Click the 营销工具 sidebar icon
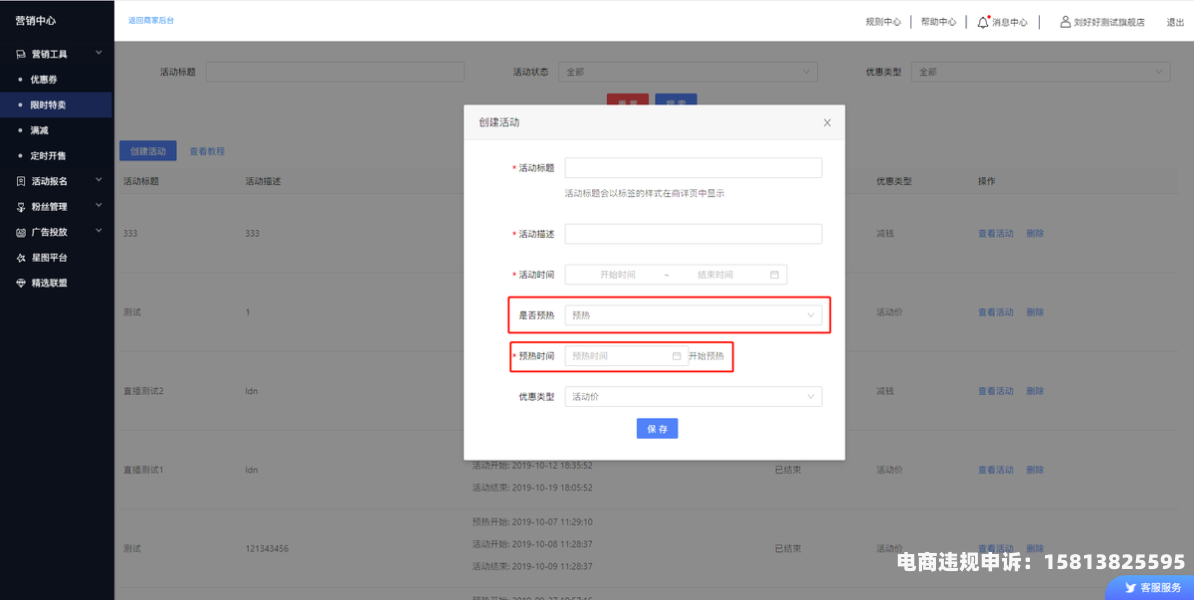The width and height of the screenshot is (1194, 600). pos(21,54)
